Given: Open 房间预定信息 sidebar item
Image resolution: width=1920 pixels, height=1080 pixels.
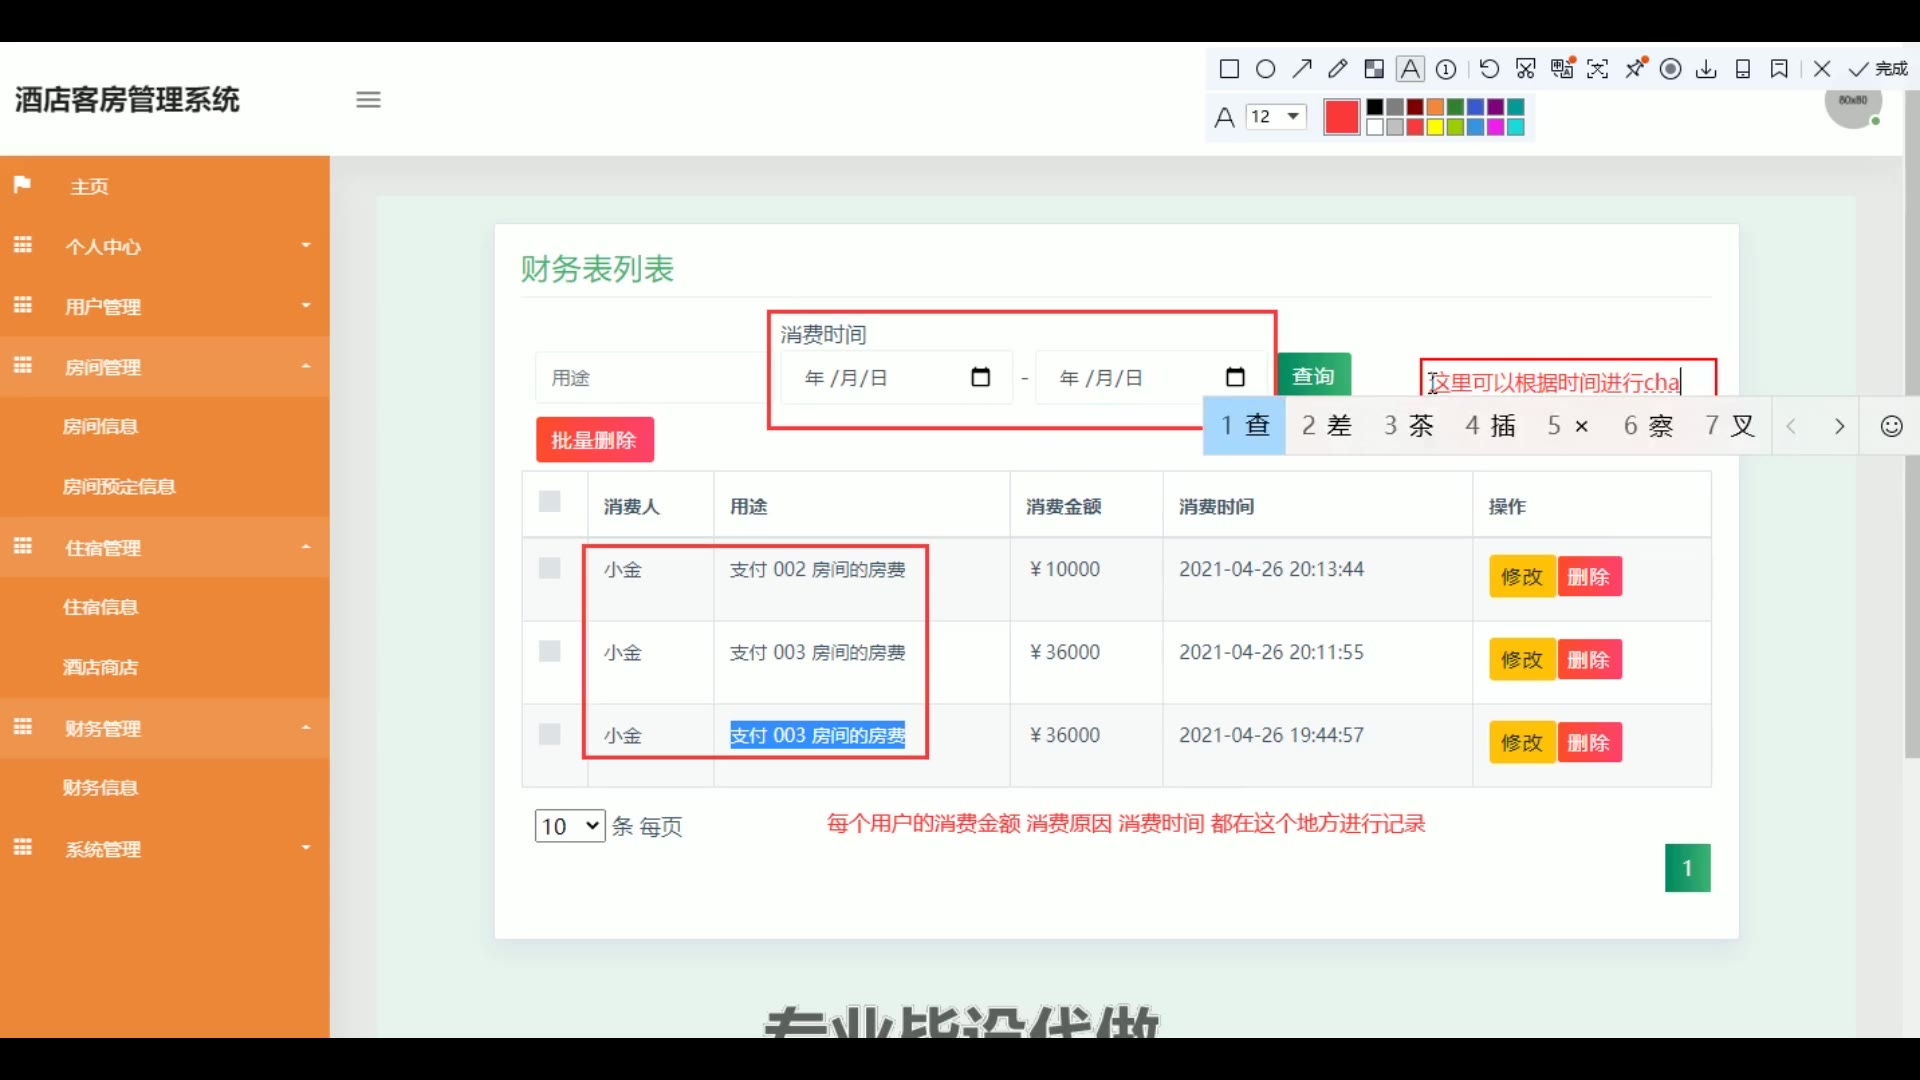Looking at the screenshot, I should 119,487.
